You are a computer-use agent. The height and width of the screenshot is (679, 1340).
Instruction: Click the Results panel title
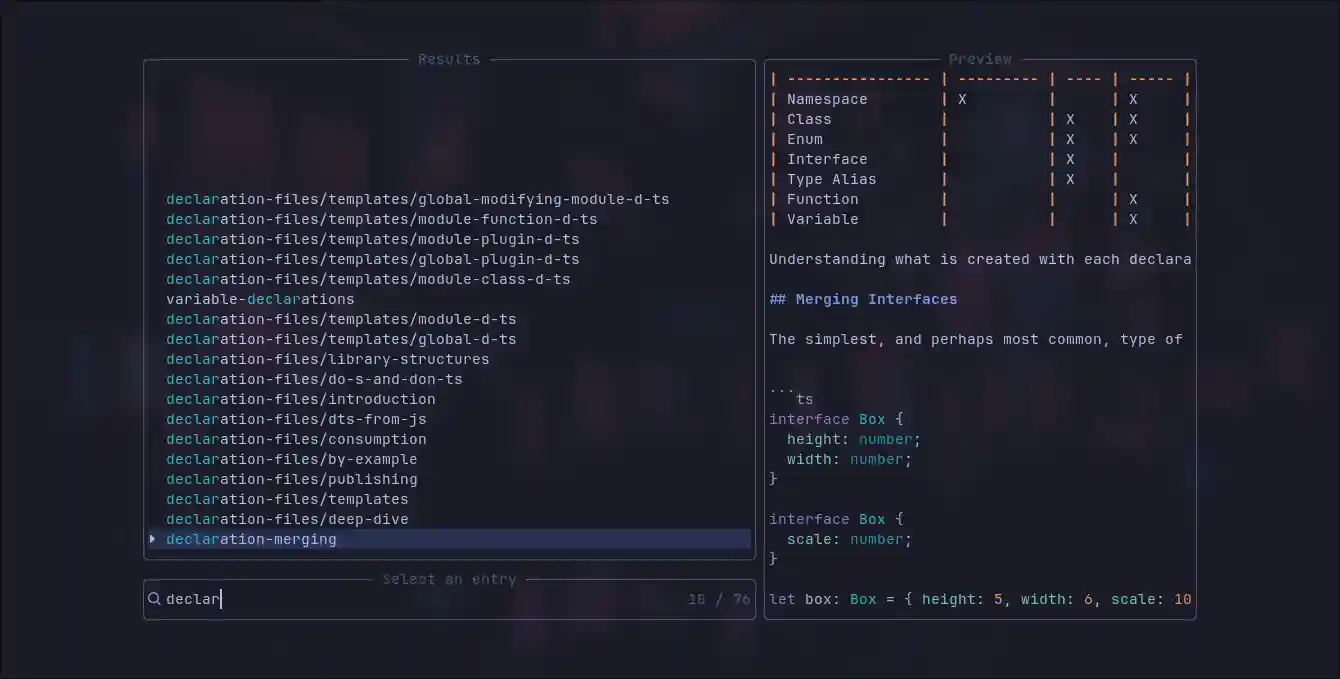(x=449, y=59)
